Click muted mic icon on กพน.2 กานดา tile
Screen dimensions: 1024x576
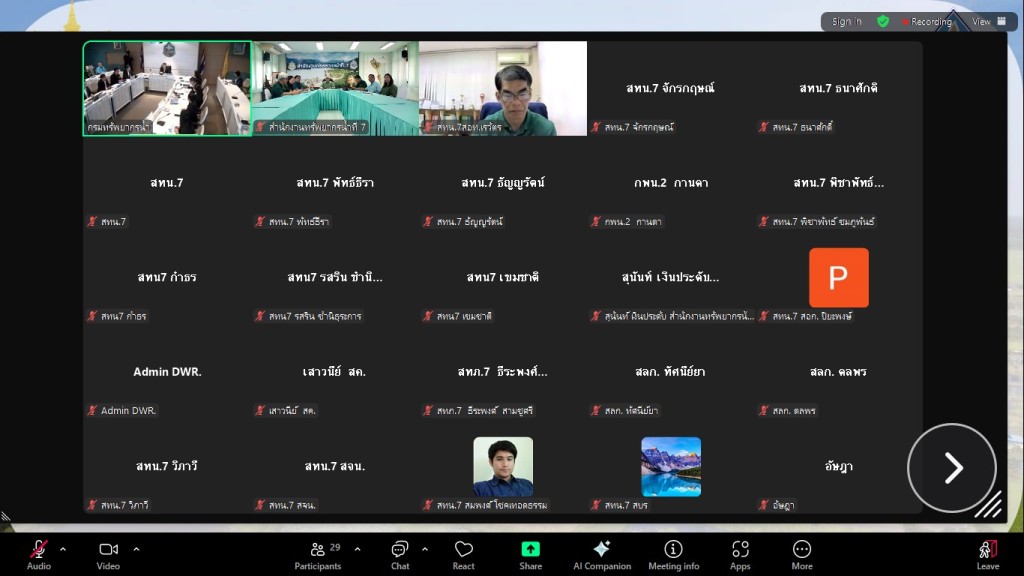(596, 221)
